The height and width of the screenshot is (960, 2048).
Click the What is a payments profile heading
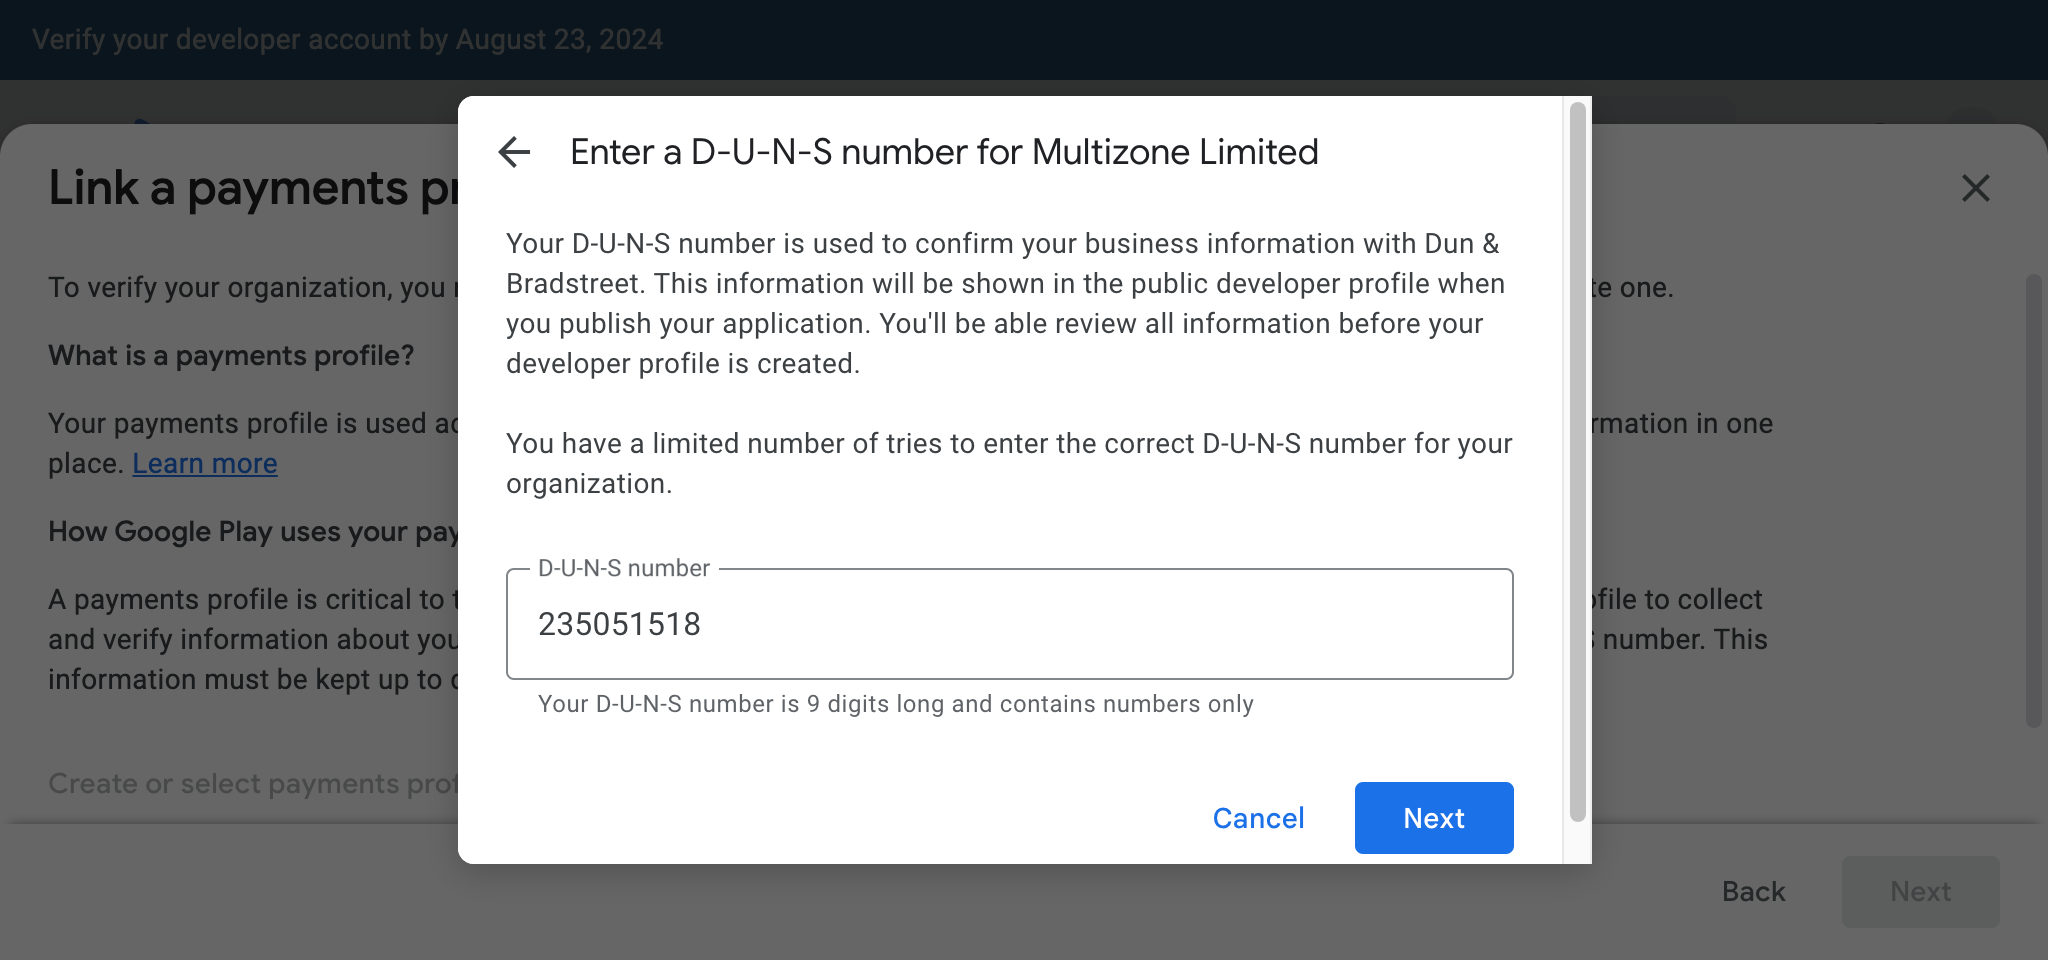point(231,355)
